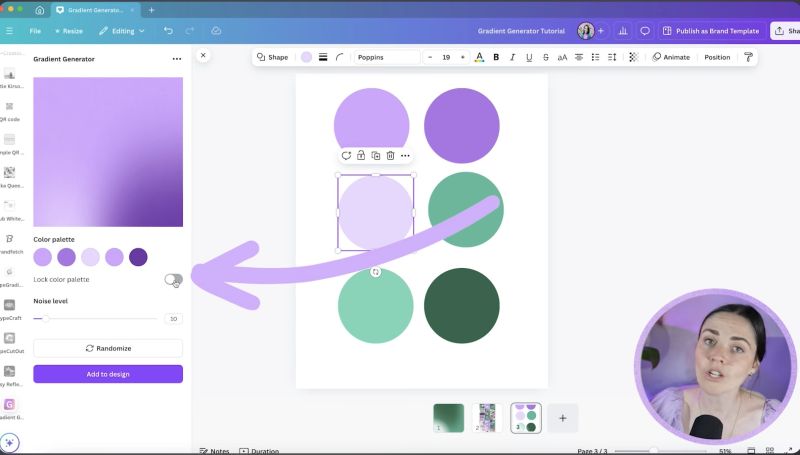
Task: Open the Position panel
Action: click(x=717, y=57)
